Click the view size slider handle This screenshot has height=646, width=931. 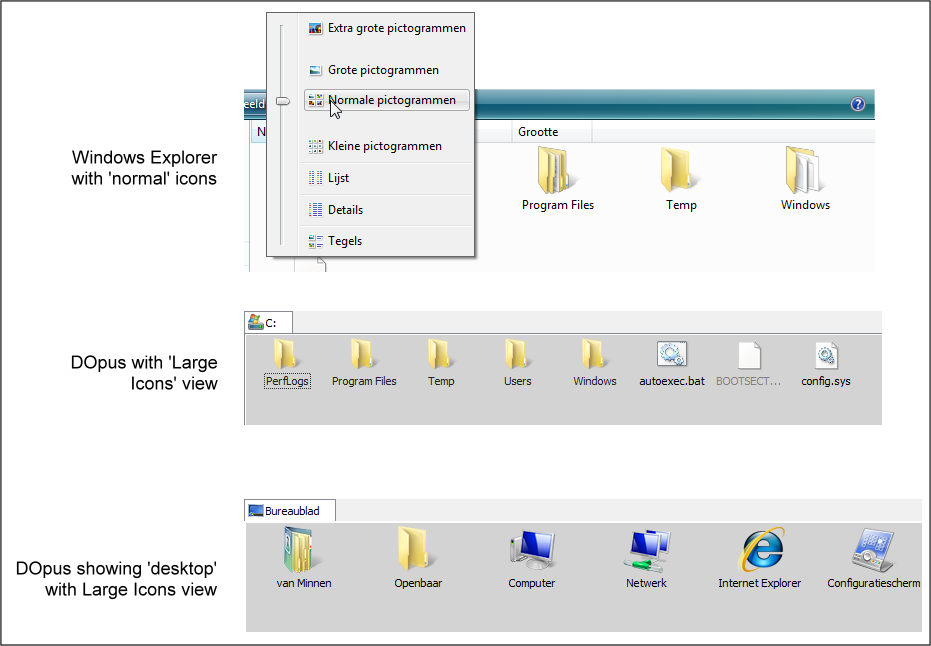pyautogui.click(x=283, y=102)
